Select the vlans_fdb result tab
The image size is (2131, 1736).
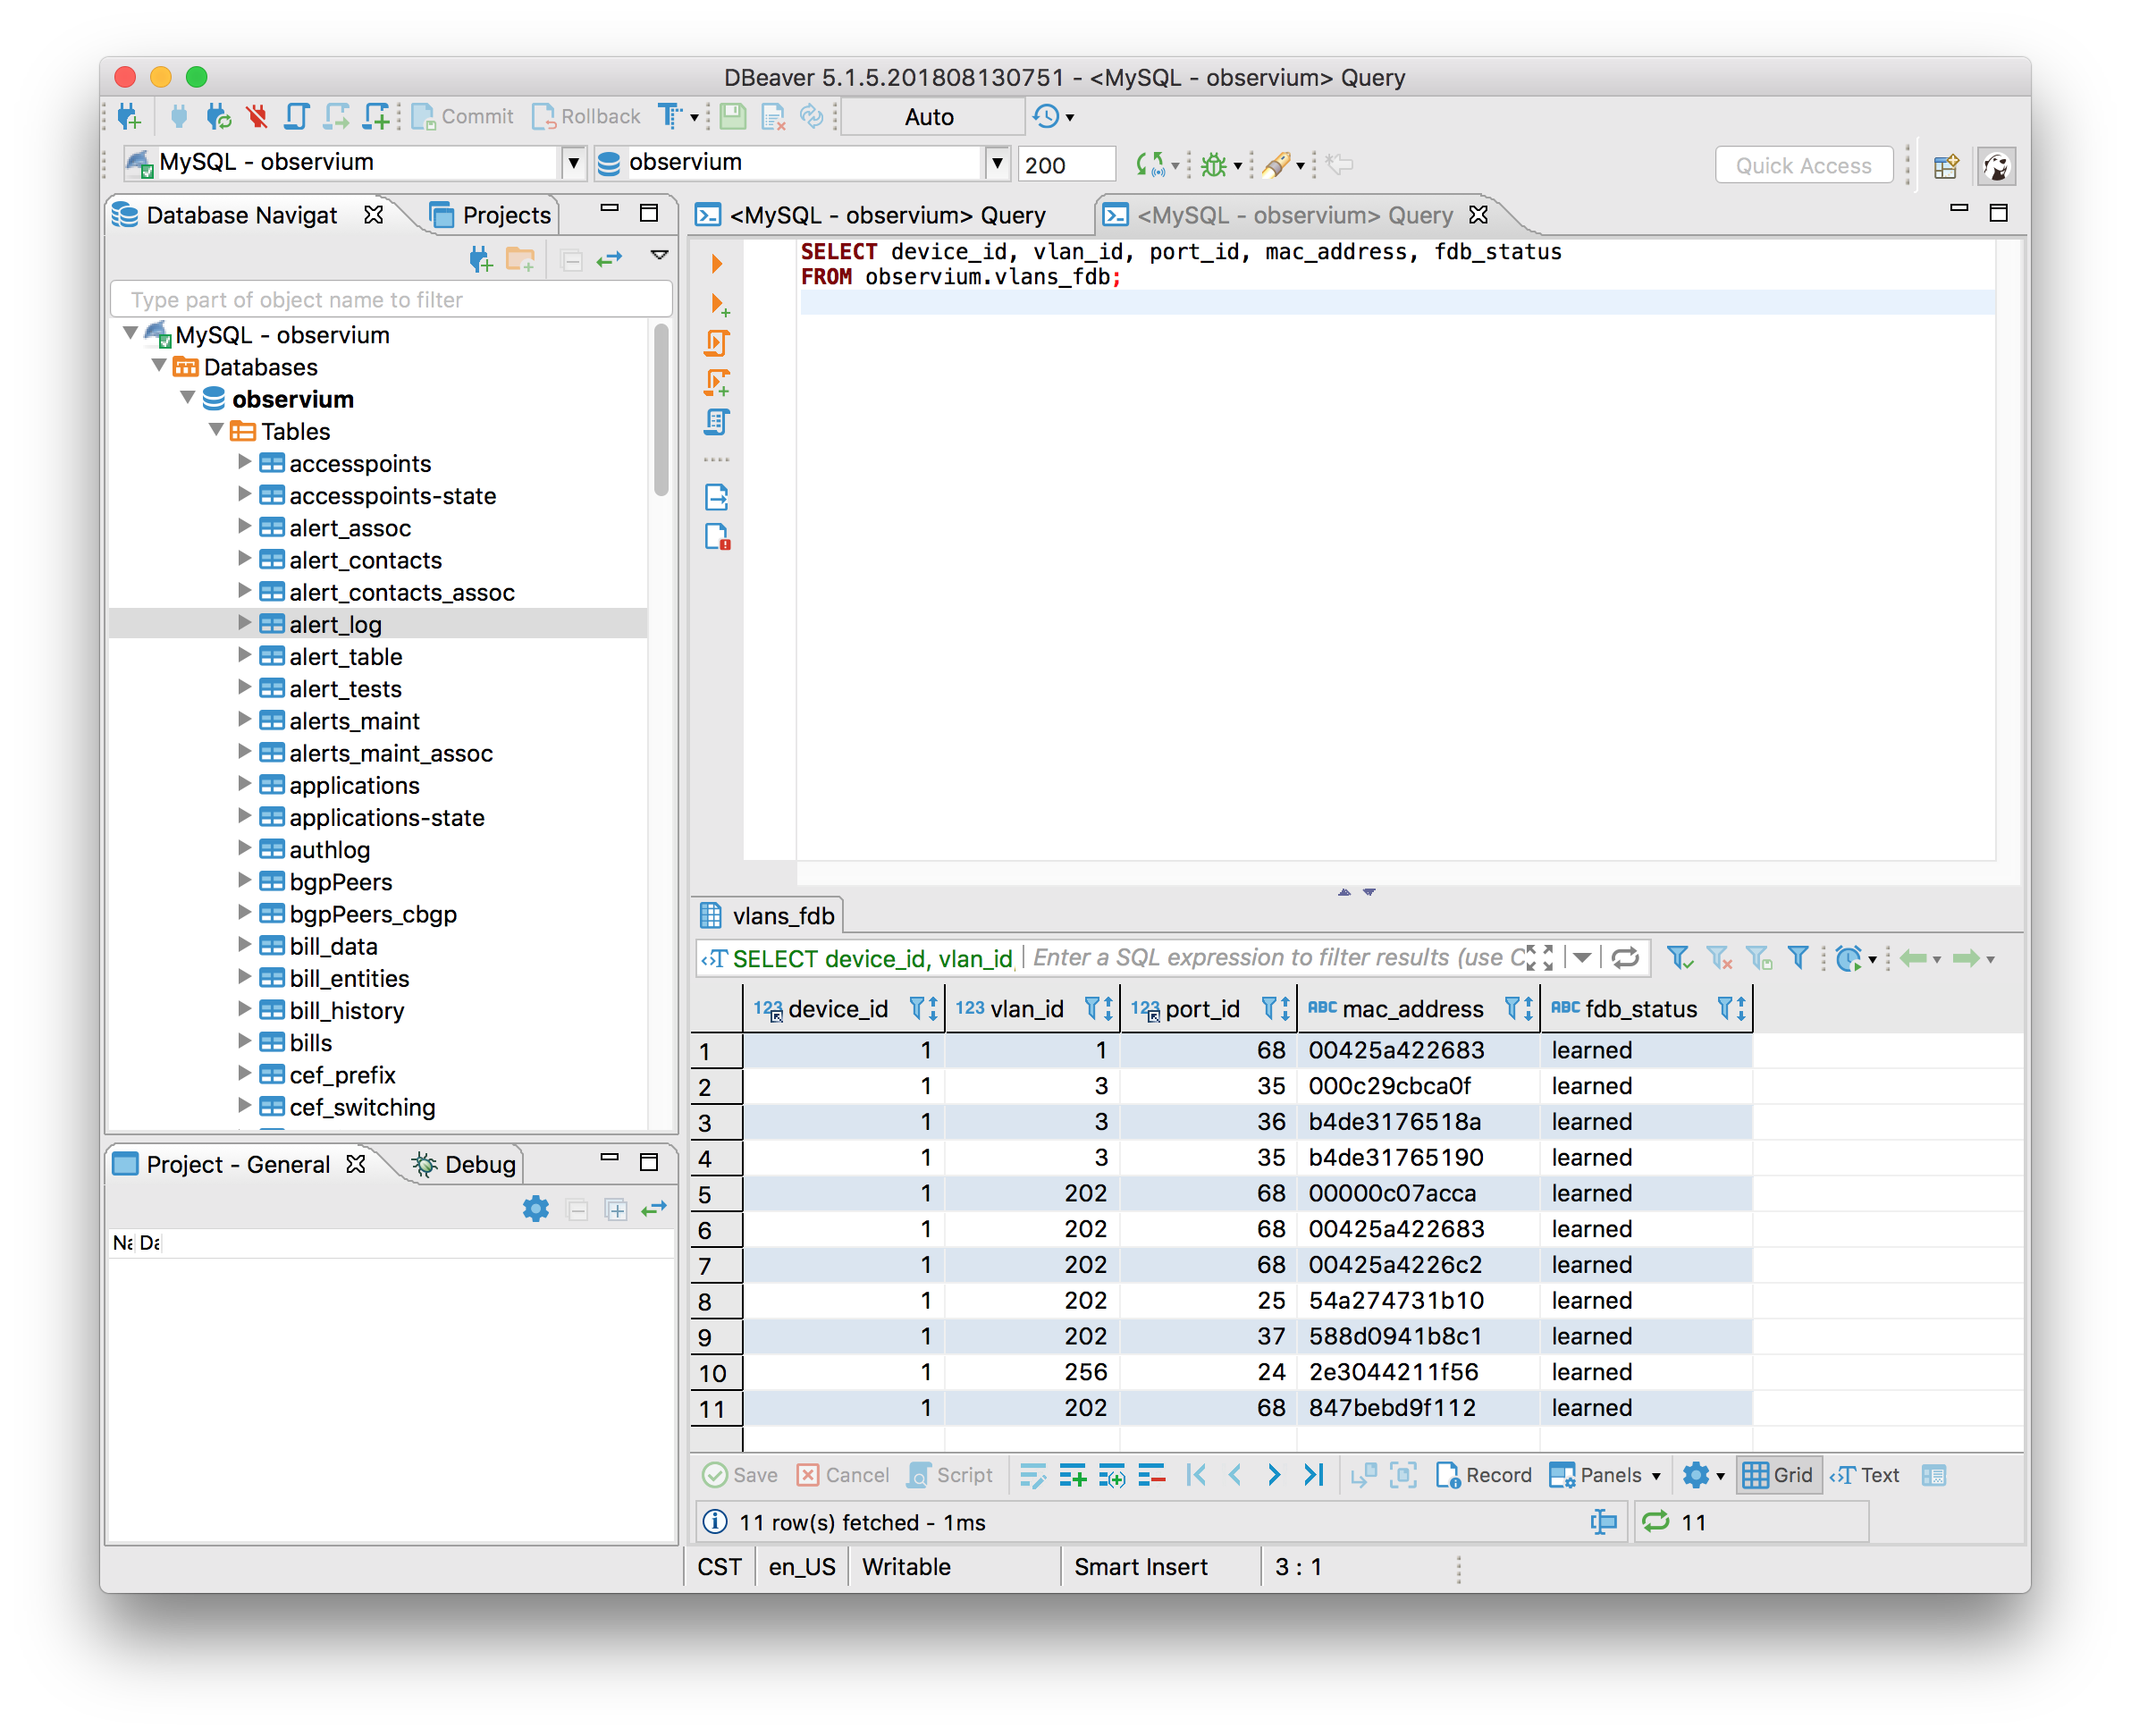tap(768, 915)
